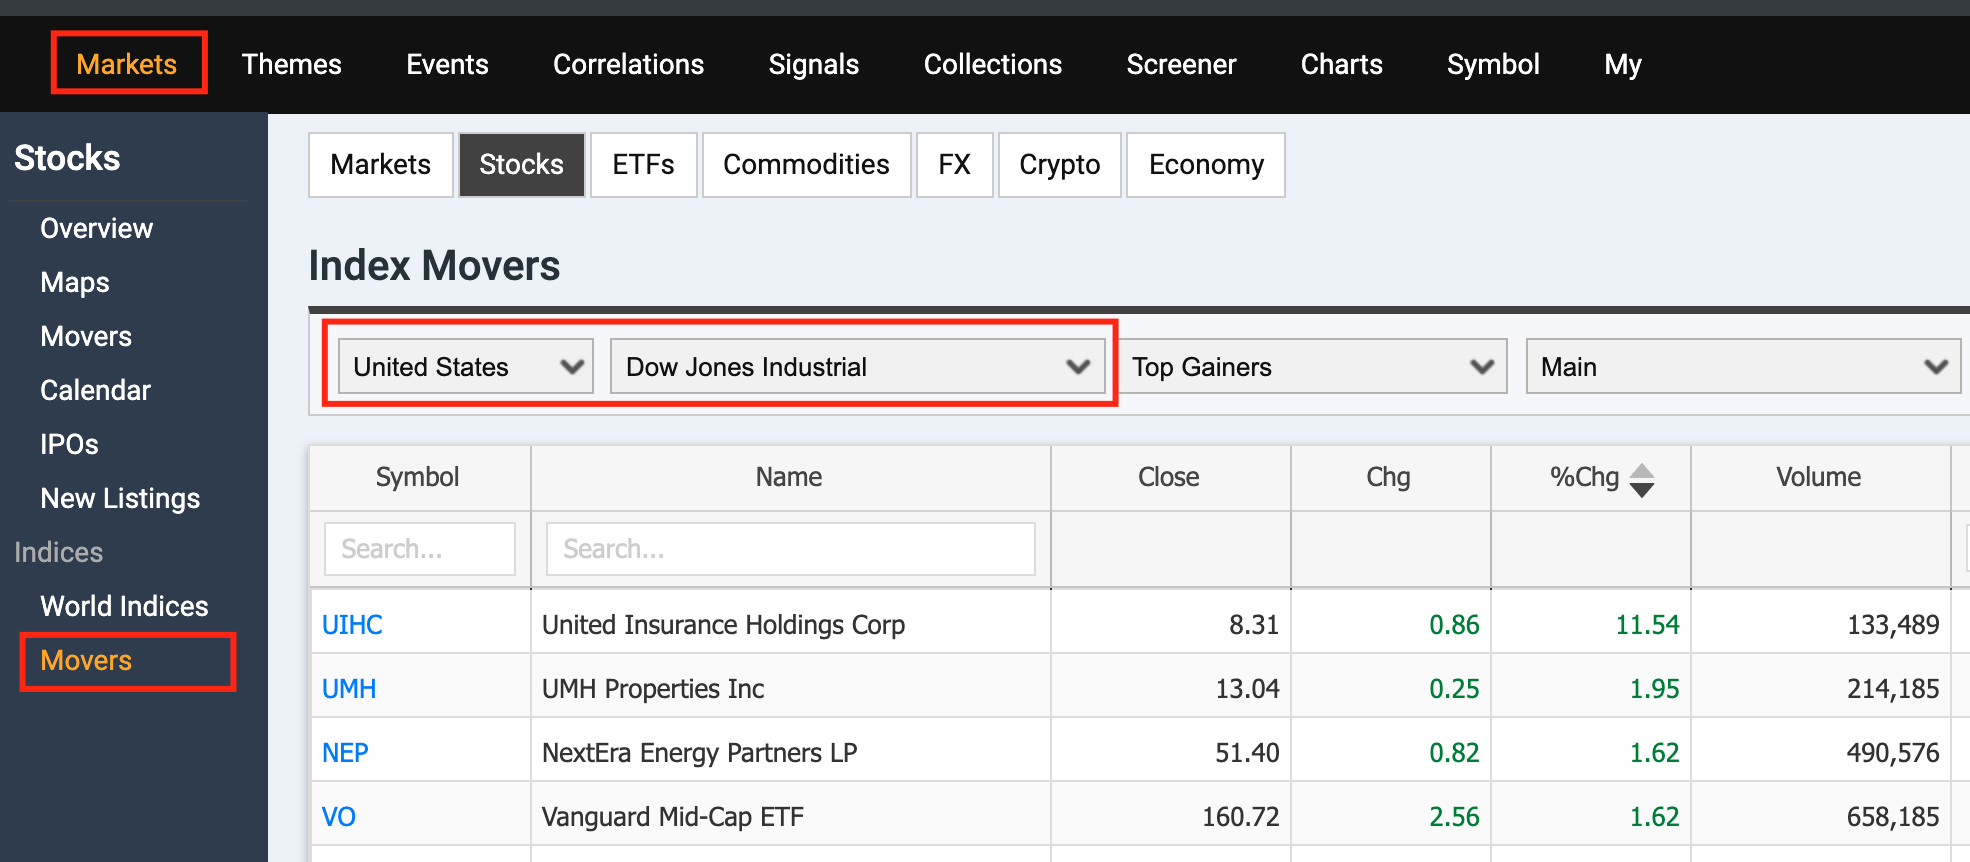Switch to the Crypto tab
1970x862 pixels.
[x=1059, y=165]
